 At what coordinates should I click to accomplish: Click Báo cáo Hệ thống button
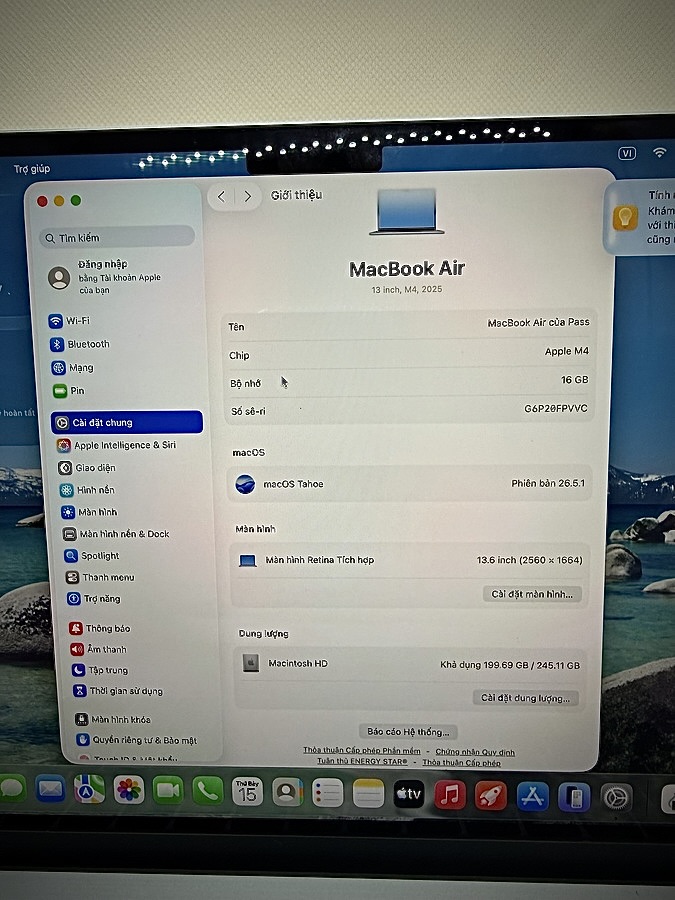408,731
